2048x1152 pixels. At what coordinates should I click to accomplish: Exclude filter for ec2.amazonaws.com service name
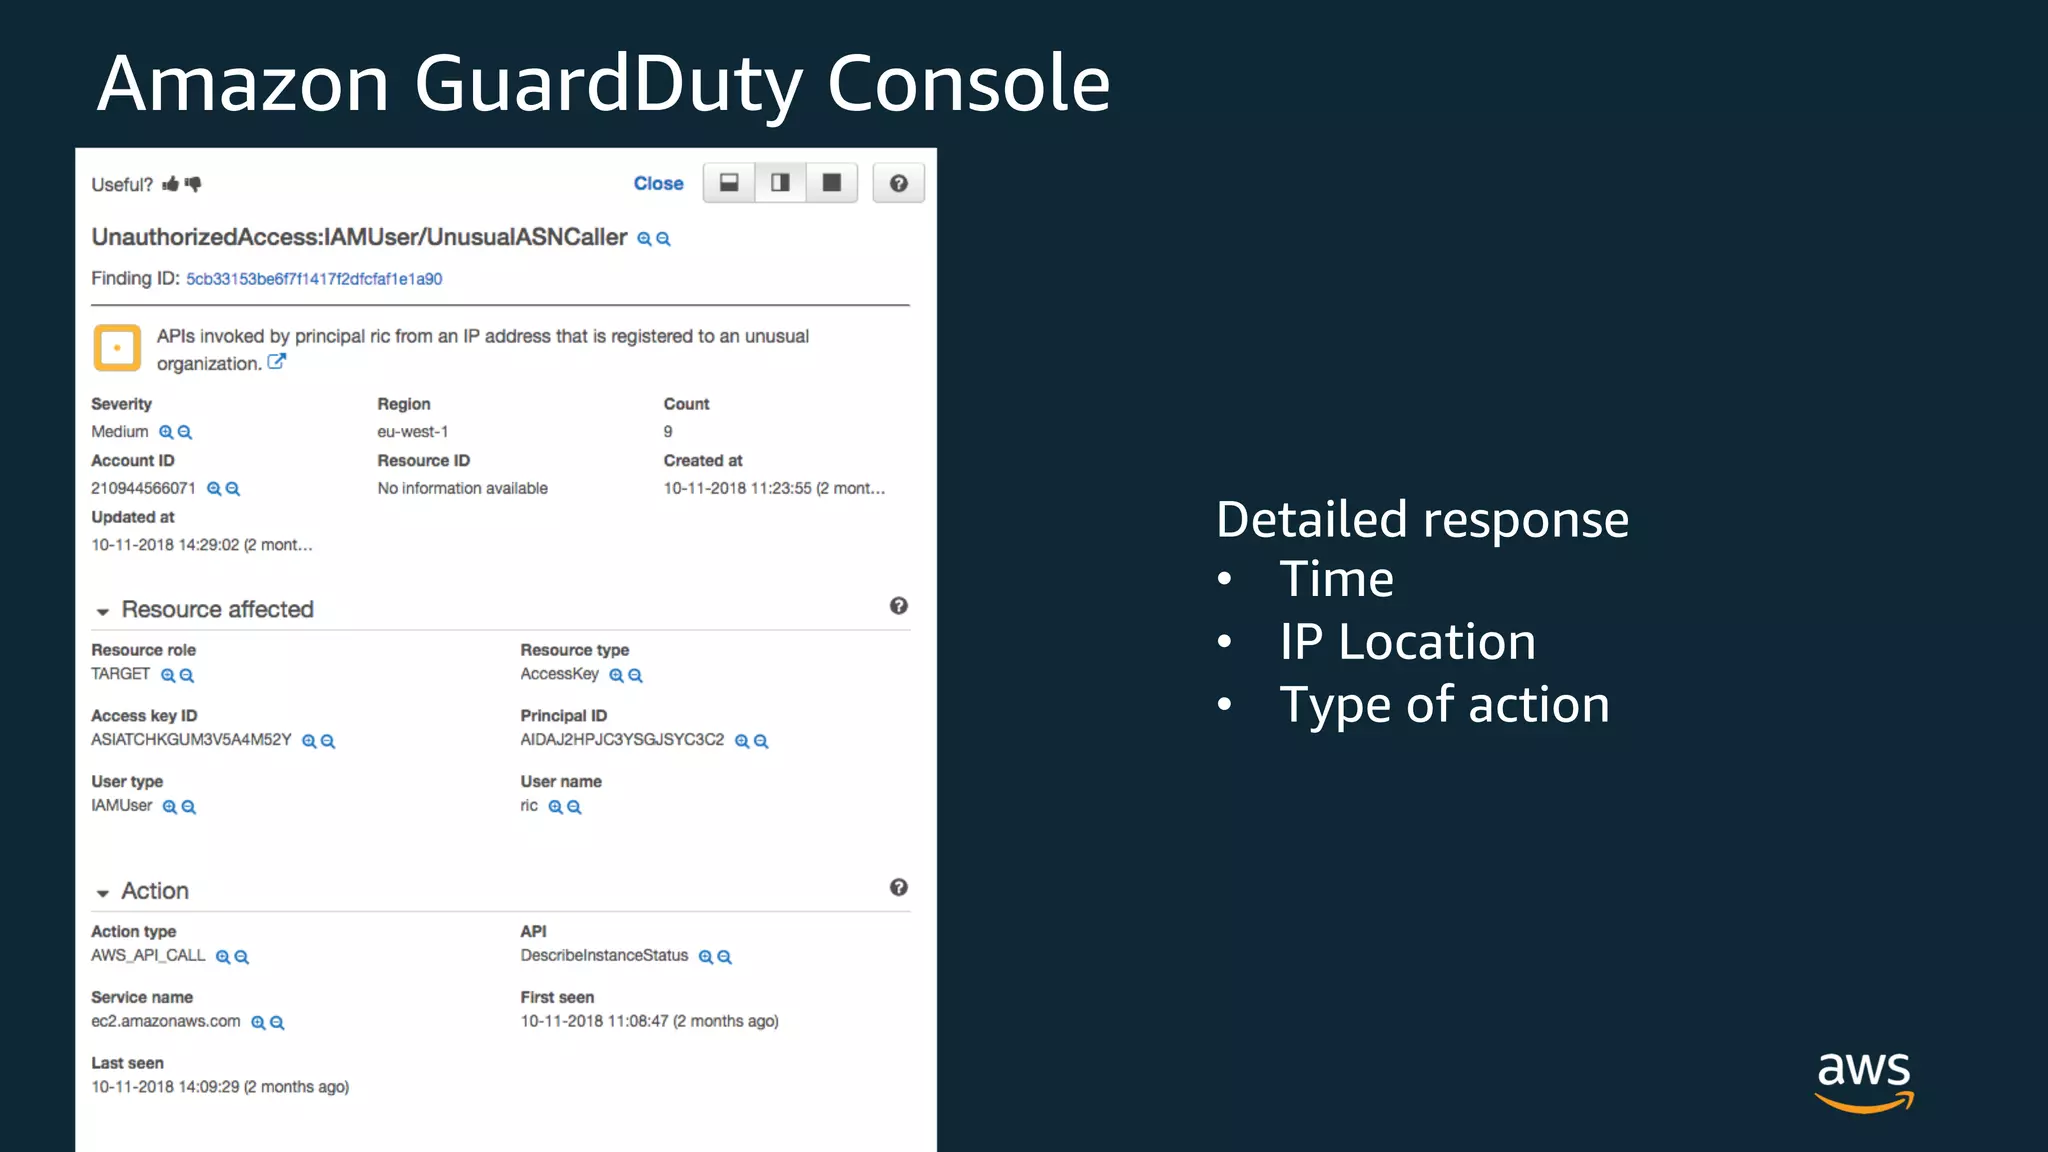[x=277, y=1024]
